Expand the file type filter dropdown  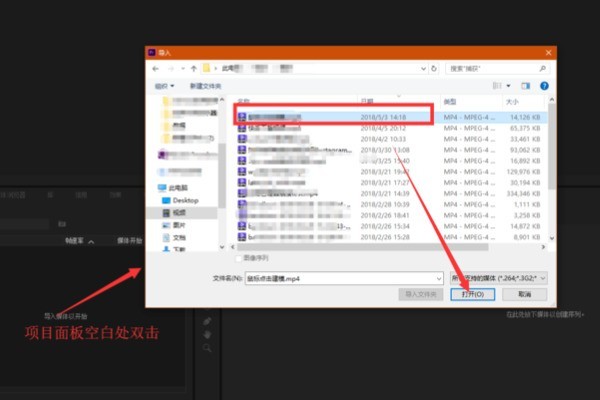[x=495, y=277]
